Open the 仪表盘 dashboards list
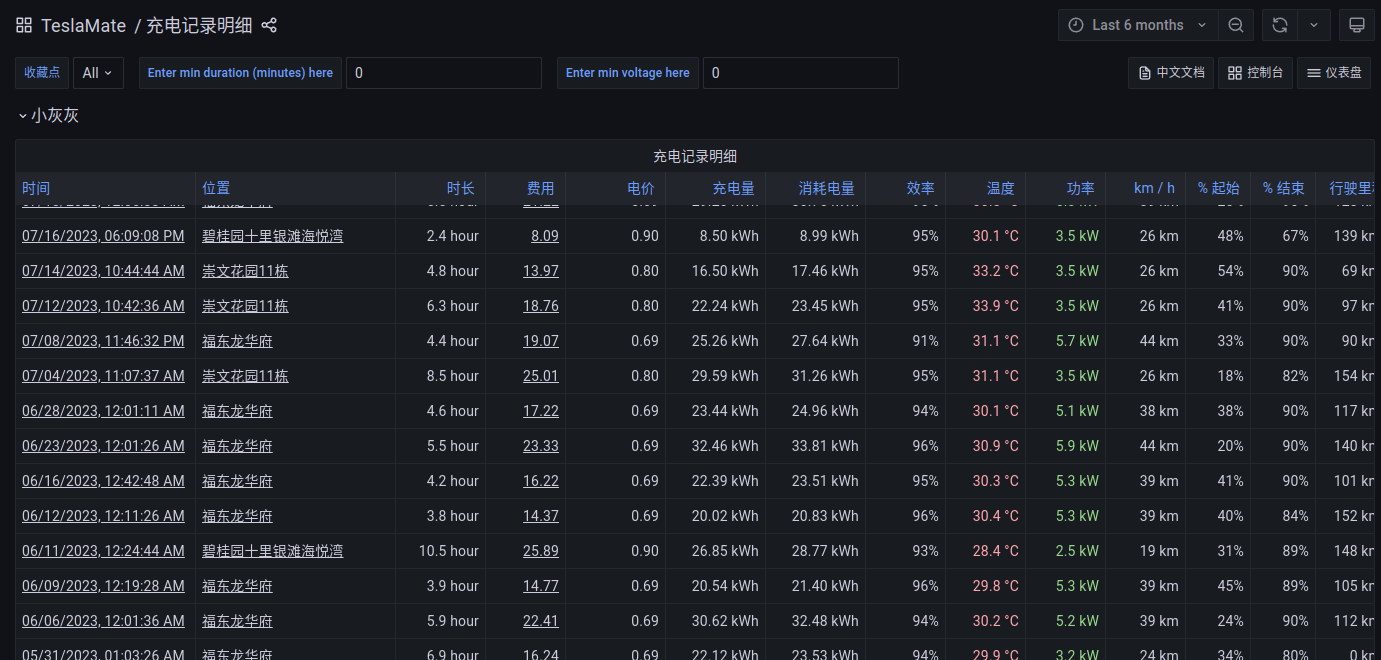The width and height of the screenshot is (1381, 660). click(1334, 73)
